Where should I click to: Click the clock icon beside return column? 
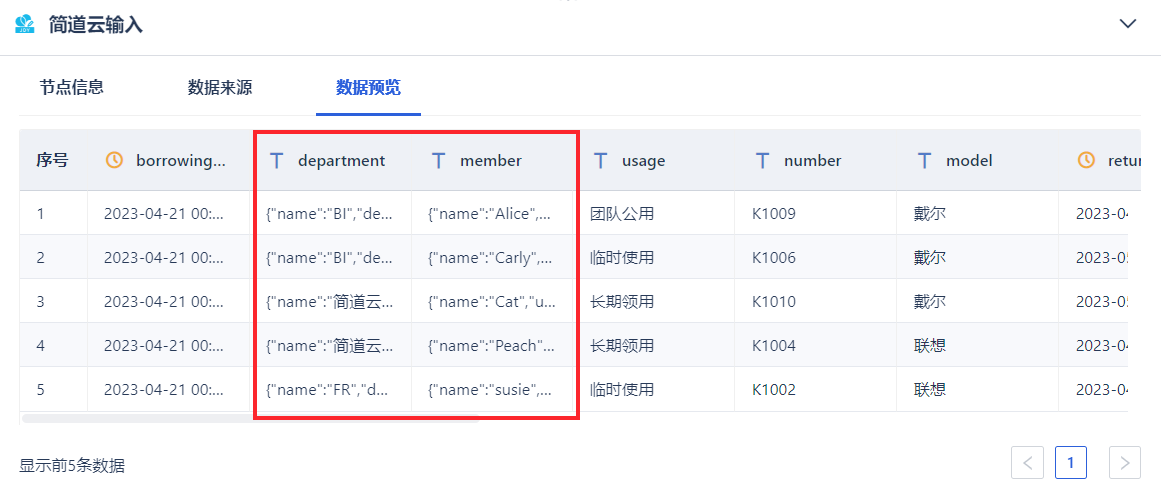(1087, 160)
